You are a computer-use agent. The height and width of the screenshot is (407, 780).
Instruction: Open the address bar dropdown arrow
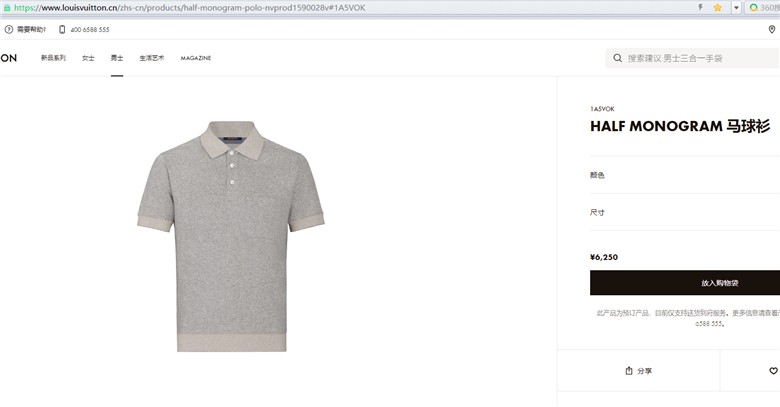click(736, 7)
